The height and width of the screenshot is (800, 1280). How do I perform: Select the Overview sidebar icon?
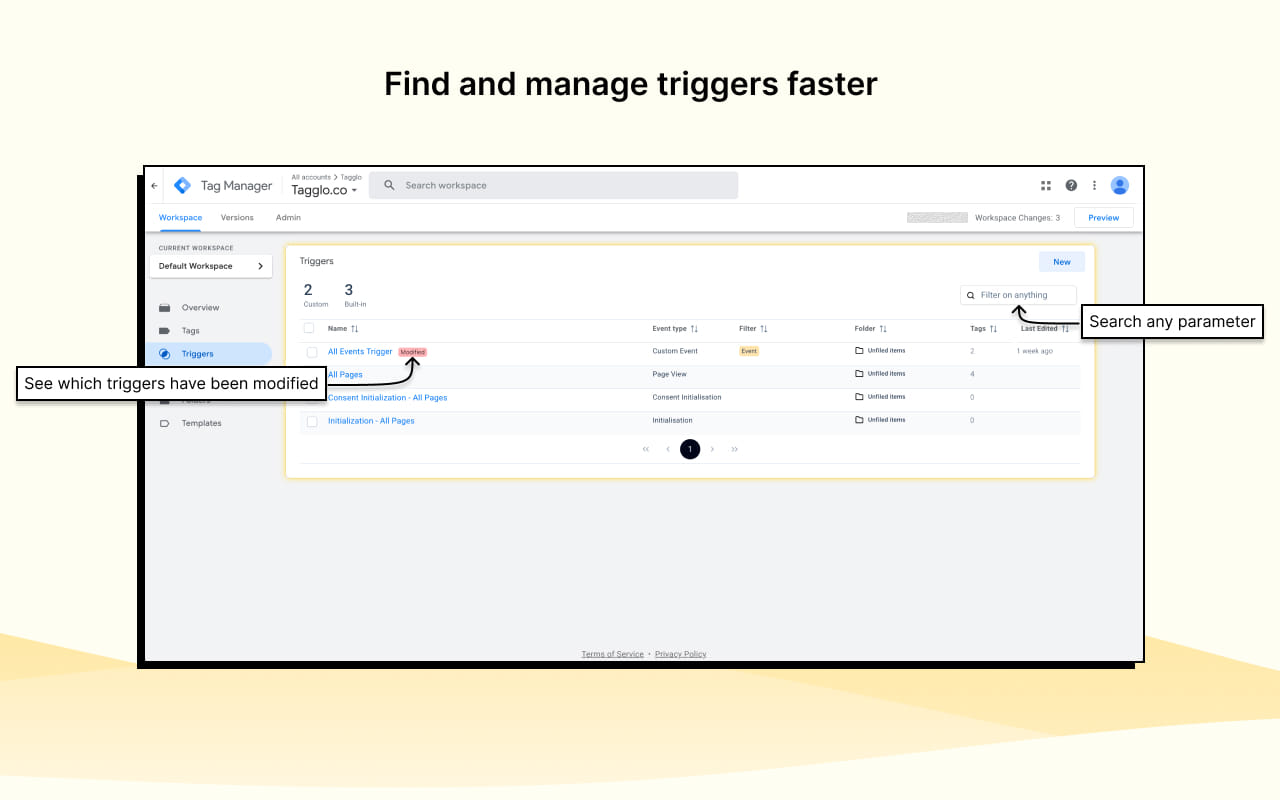(x=166, y=307)
